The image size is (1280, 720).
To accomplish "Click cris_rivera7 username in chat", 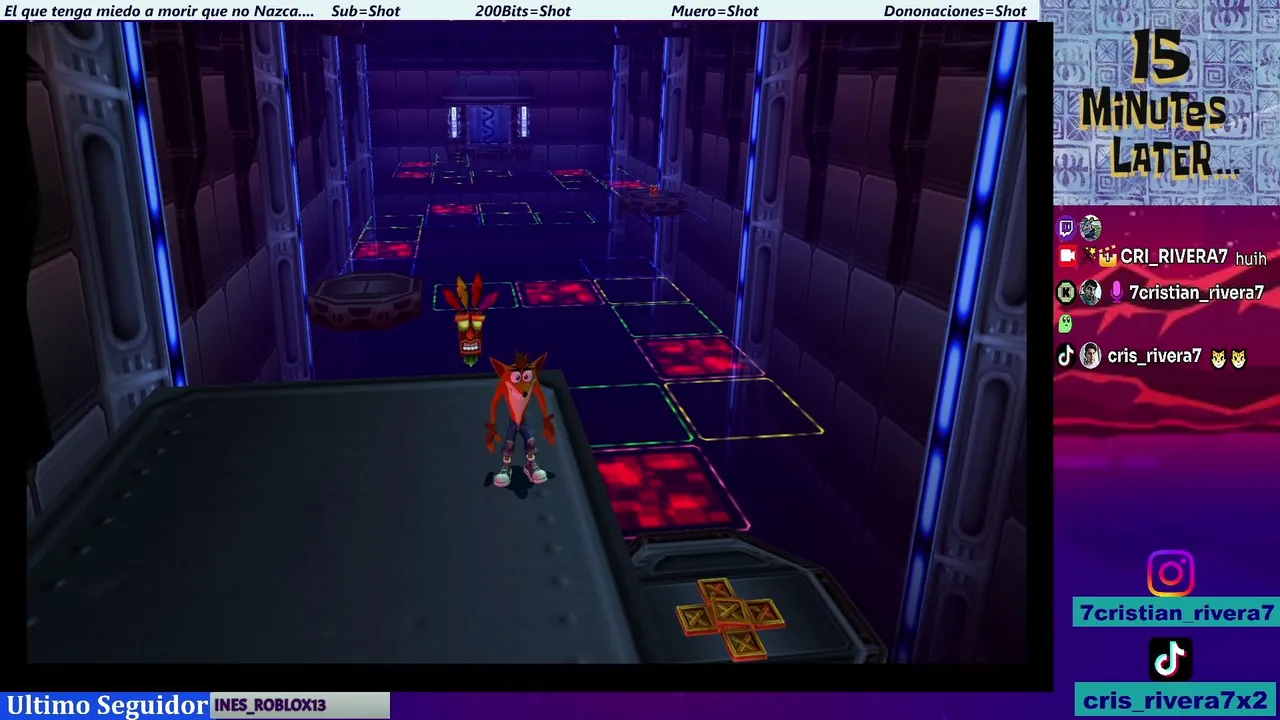I will [x=1154, y=356].
